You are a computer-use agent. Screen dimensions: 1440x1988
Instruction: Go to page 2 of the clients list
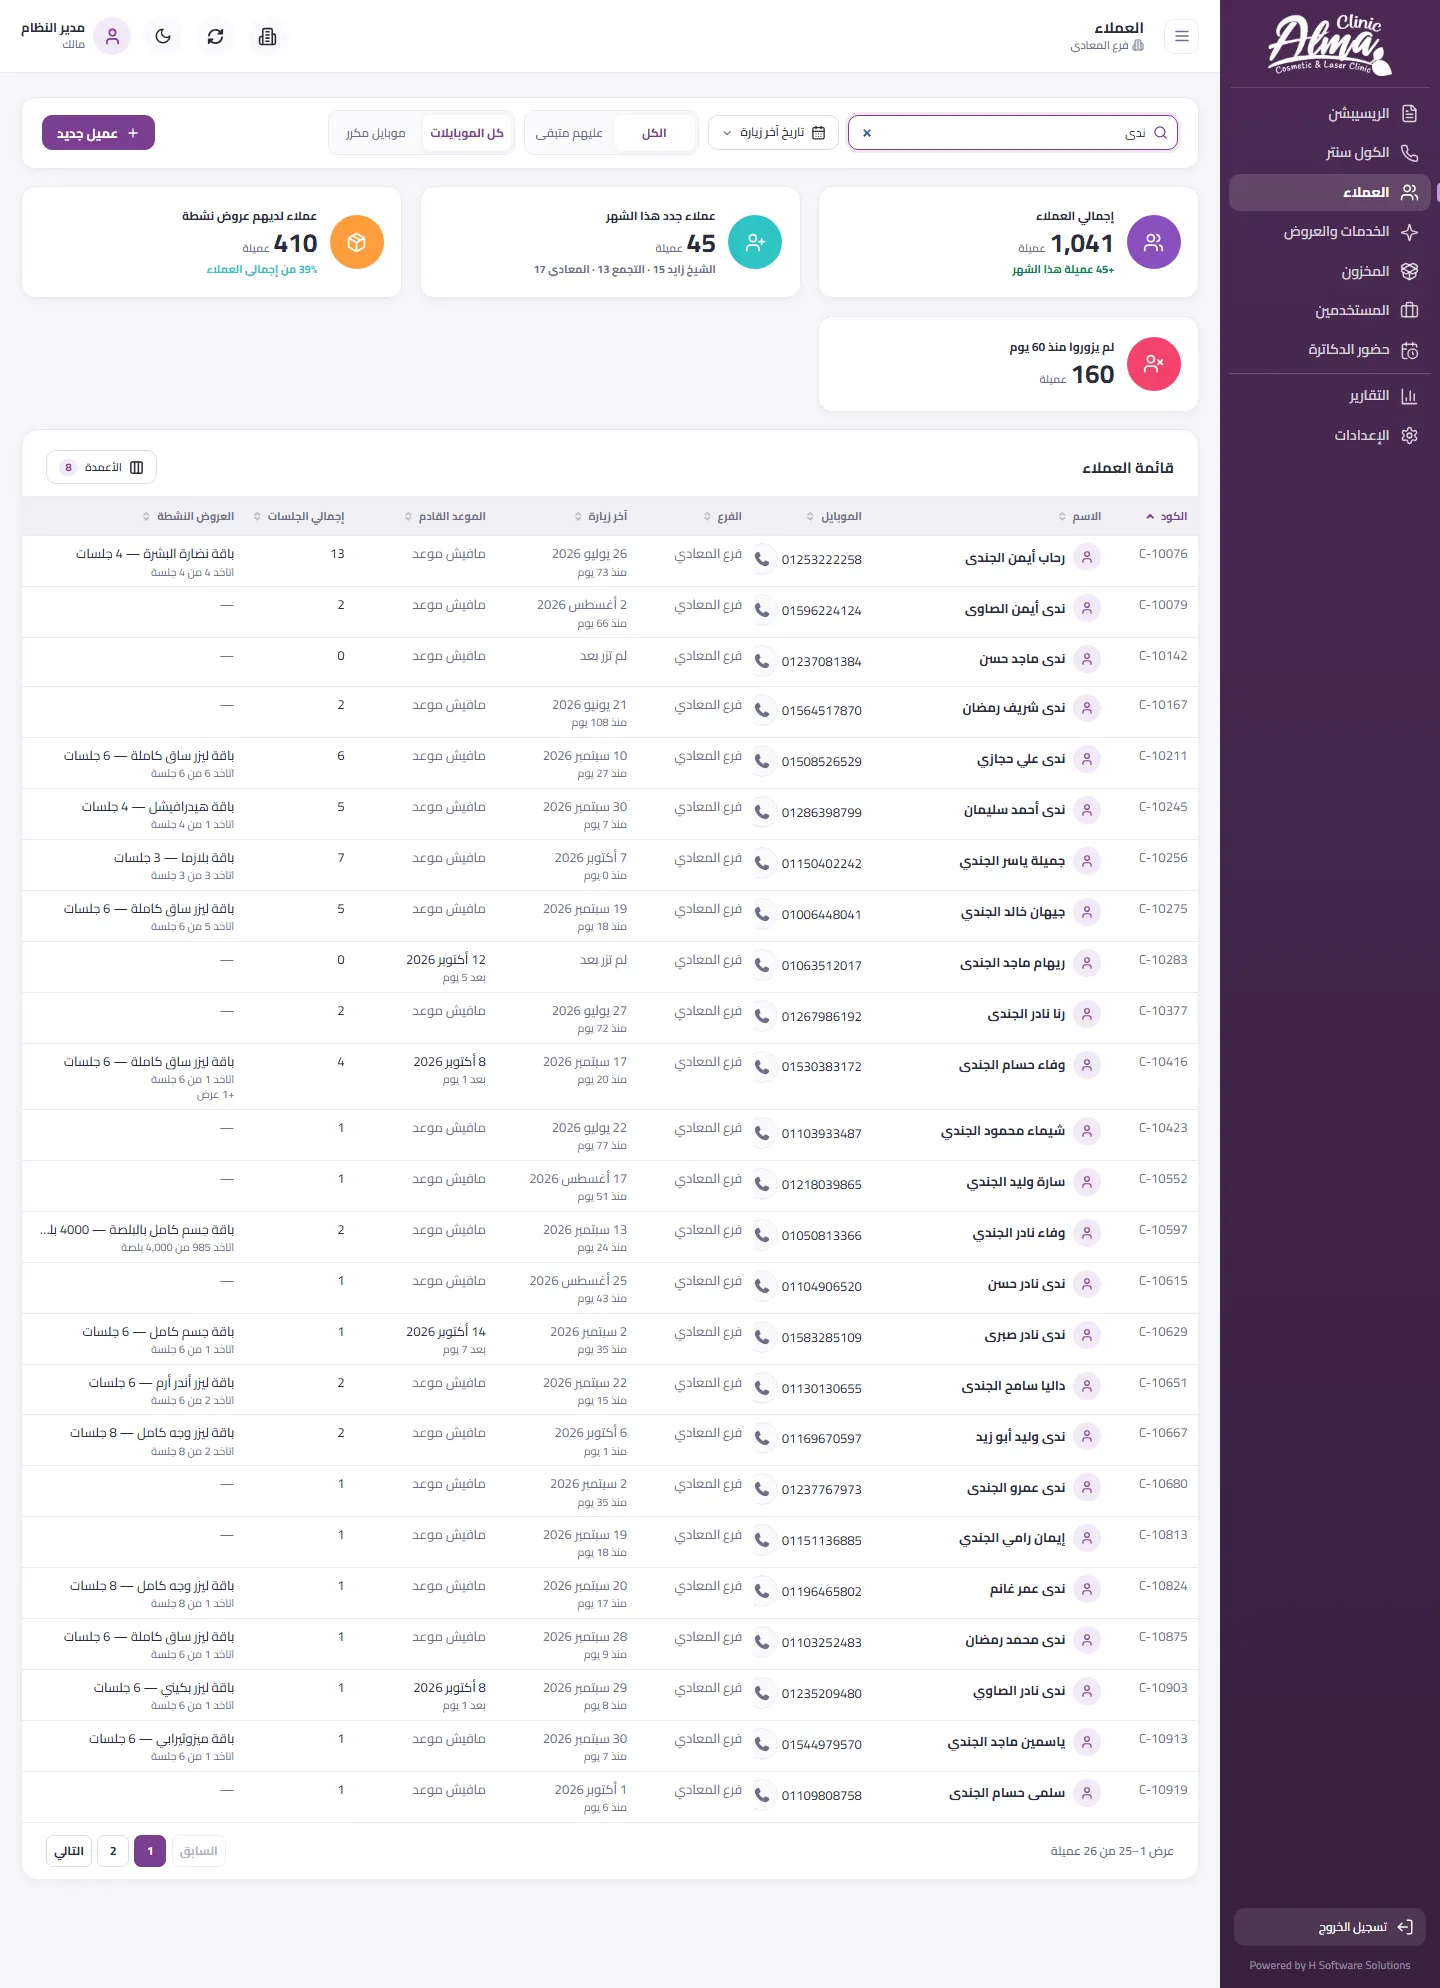pyautogui.click(x=113, y=1851)
